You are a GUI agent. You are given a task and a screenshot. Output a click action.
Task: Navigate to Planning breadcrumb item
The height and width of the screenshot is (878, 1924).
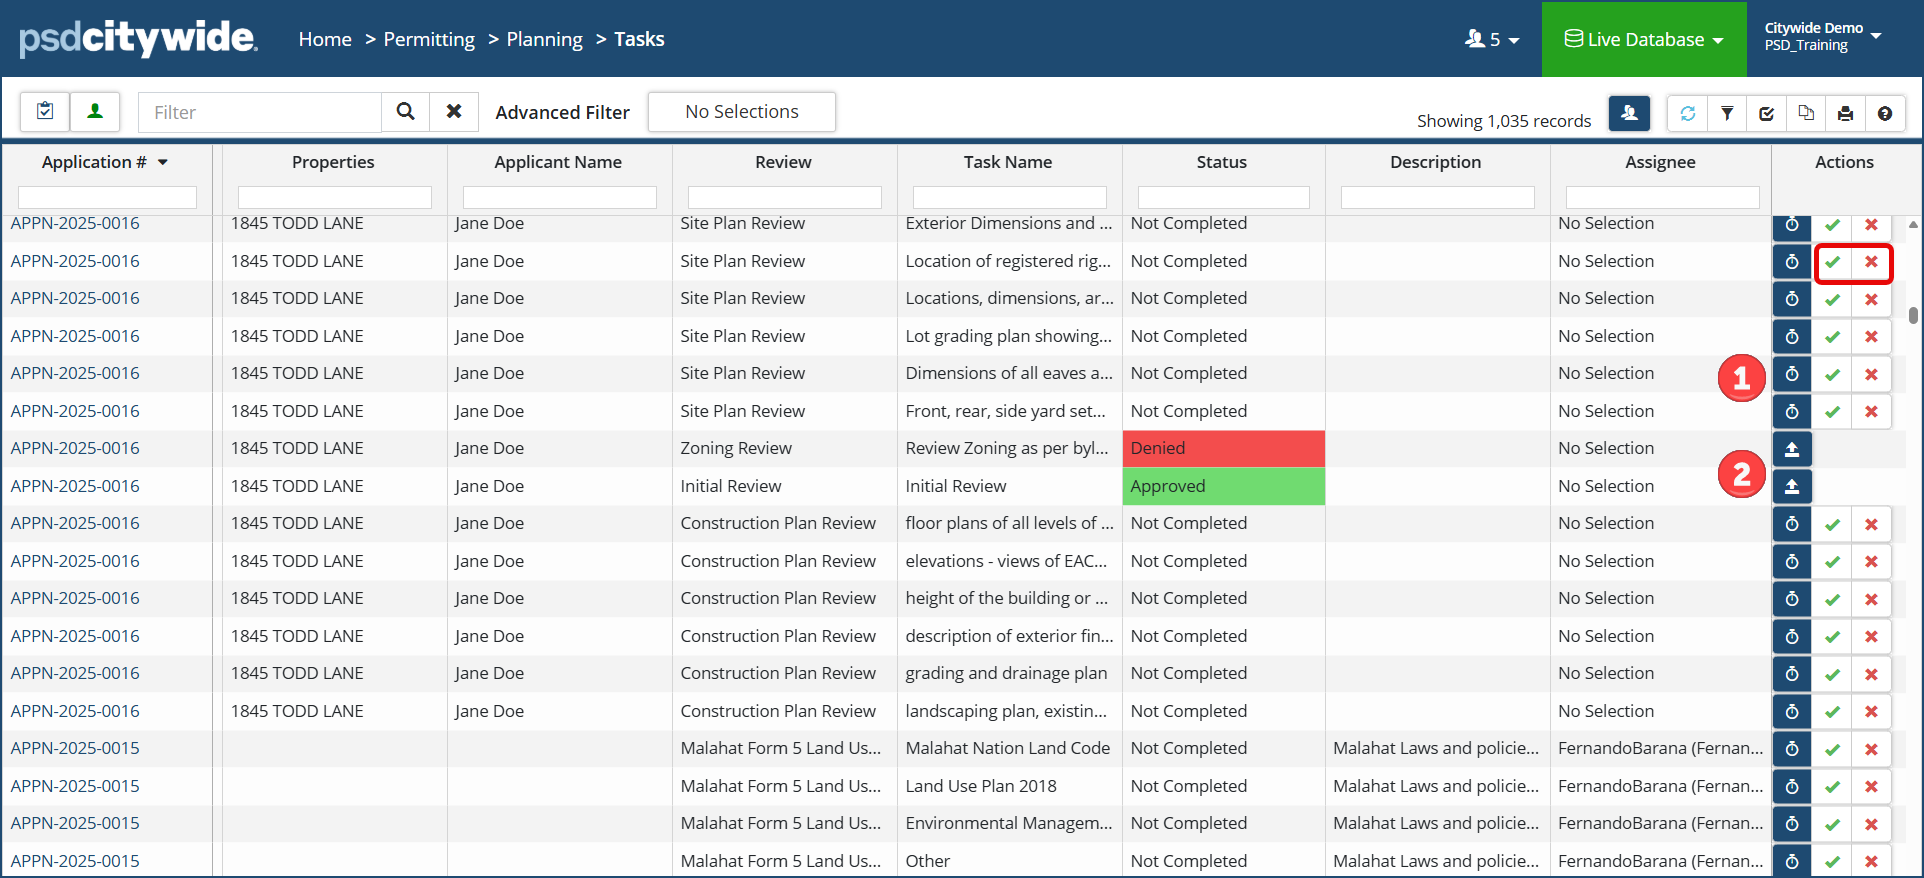(544, 39)
